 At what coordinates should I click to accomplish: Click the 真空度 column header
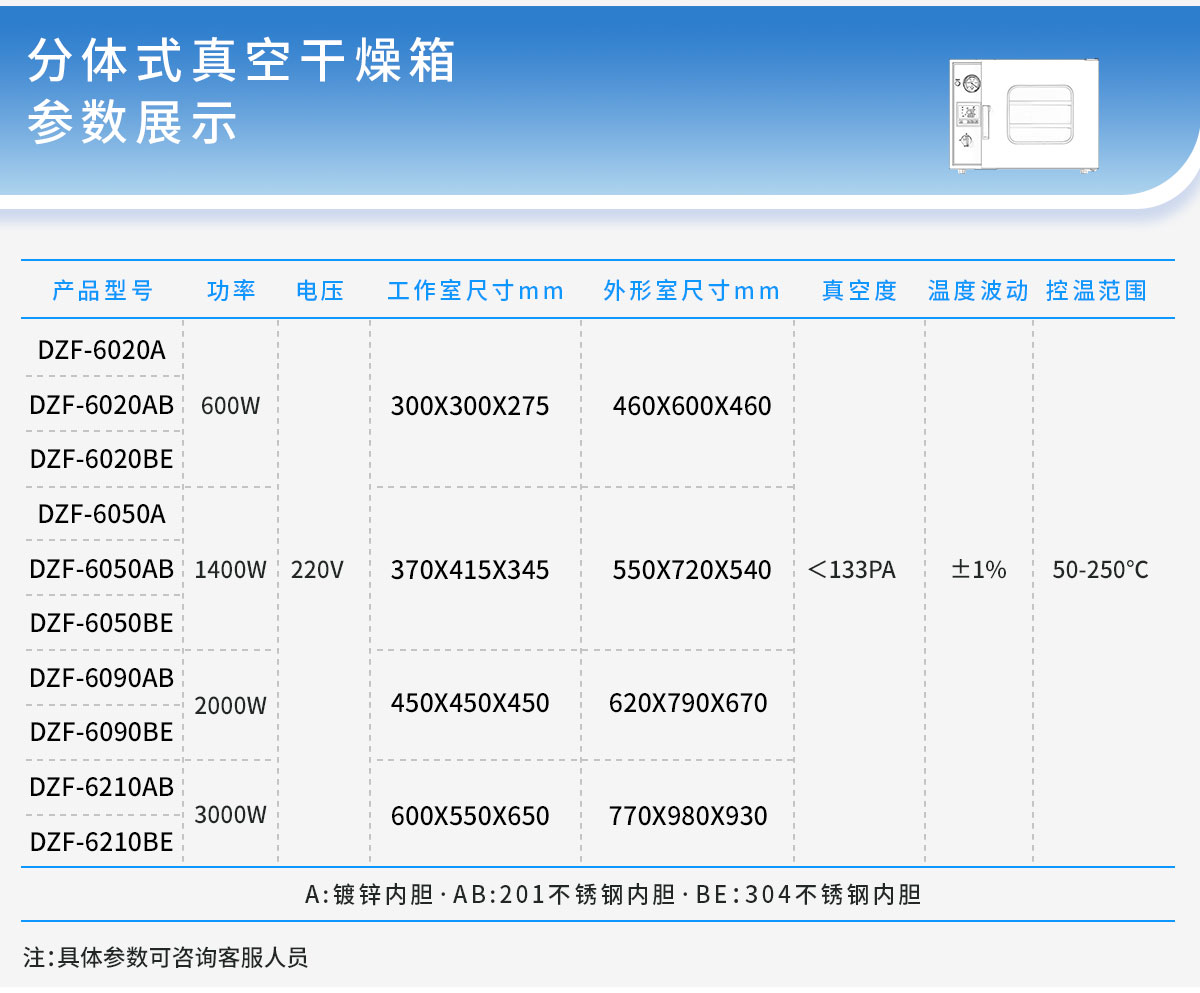click(859, 291)
